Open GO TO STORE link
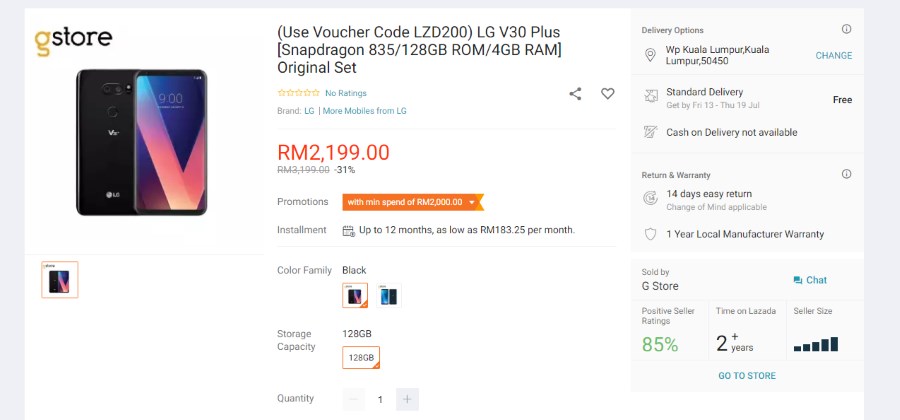The height and width of the screenshot is (420, 900). click(747, 376)
